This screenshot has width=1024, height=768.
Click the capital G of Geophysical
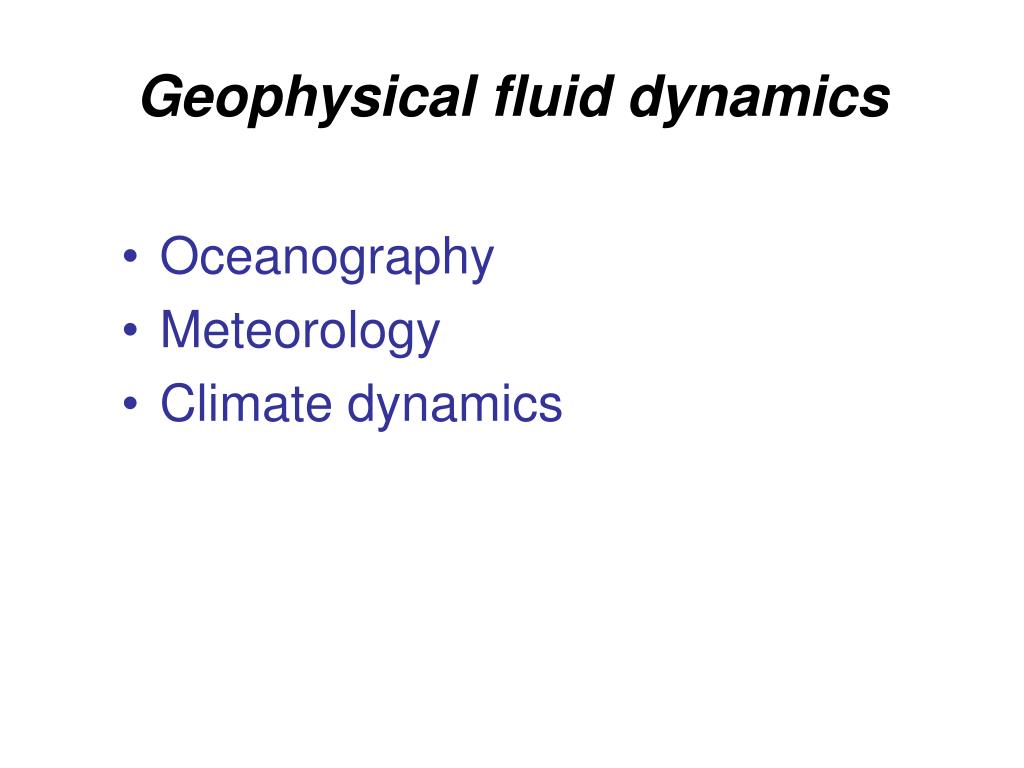point(161,95)
